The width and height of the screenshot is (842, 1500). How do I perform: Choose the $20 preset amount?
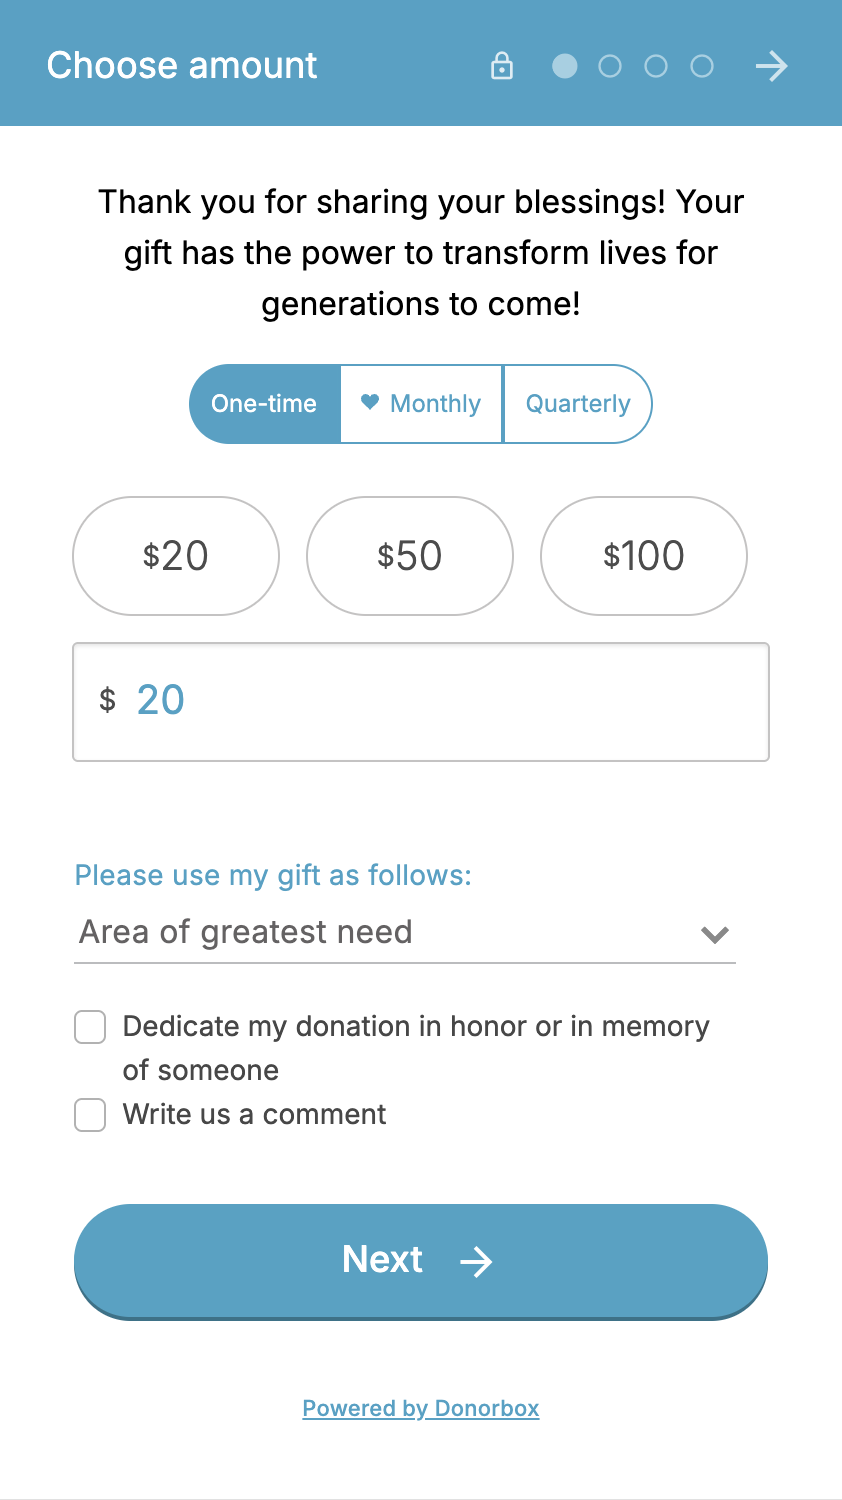(176, 556)
